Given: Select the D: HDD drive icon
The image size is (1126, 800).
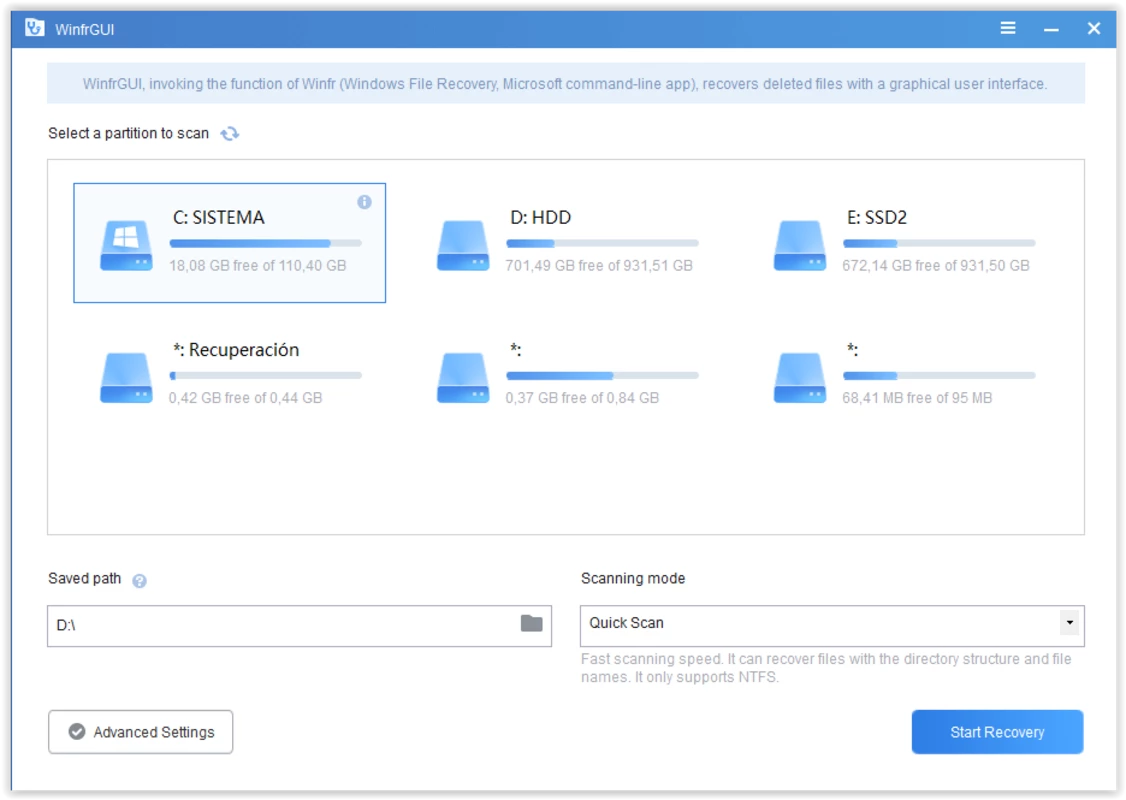Looking at the screenshot, I should [x=463, y=246].
